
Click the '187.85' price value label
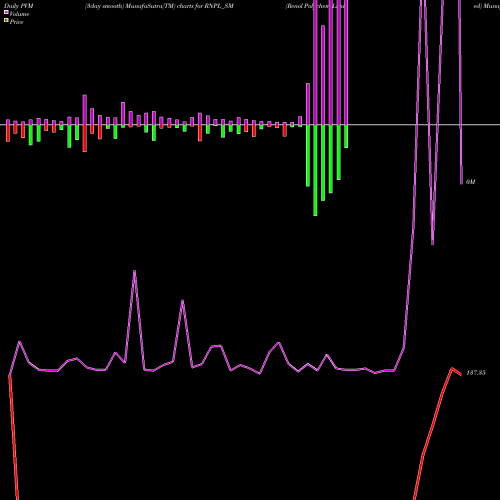[x=476, y=373]
